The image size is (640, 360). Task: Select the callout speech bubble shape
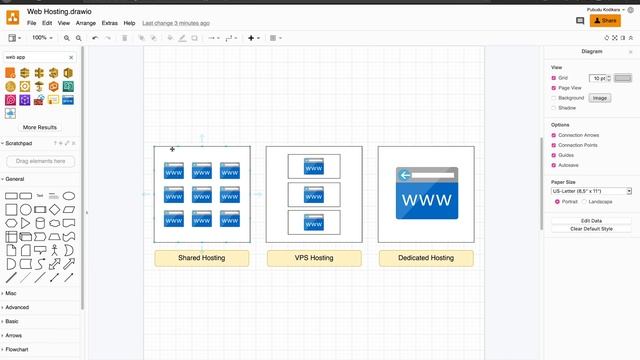pyautogui.click(x=40, y=250)
